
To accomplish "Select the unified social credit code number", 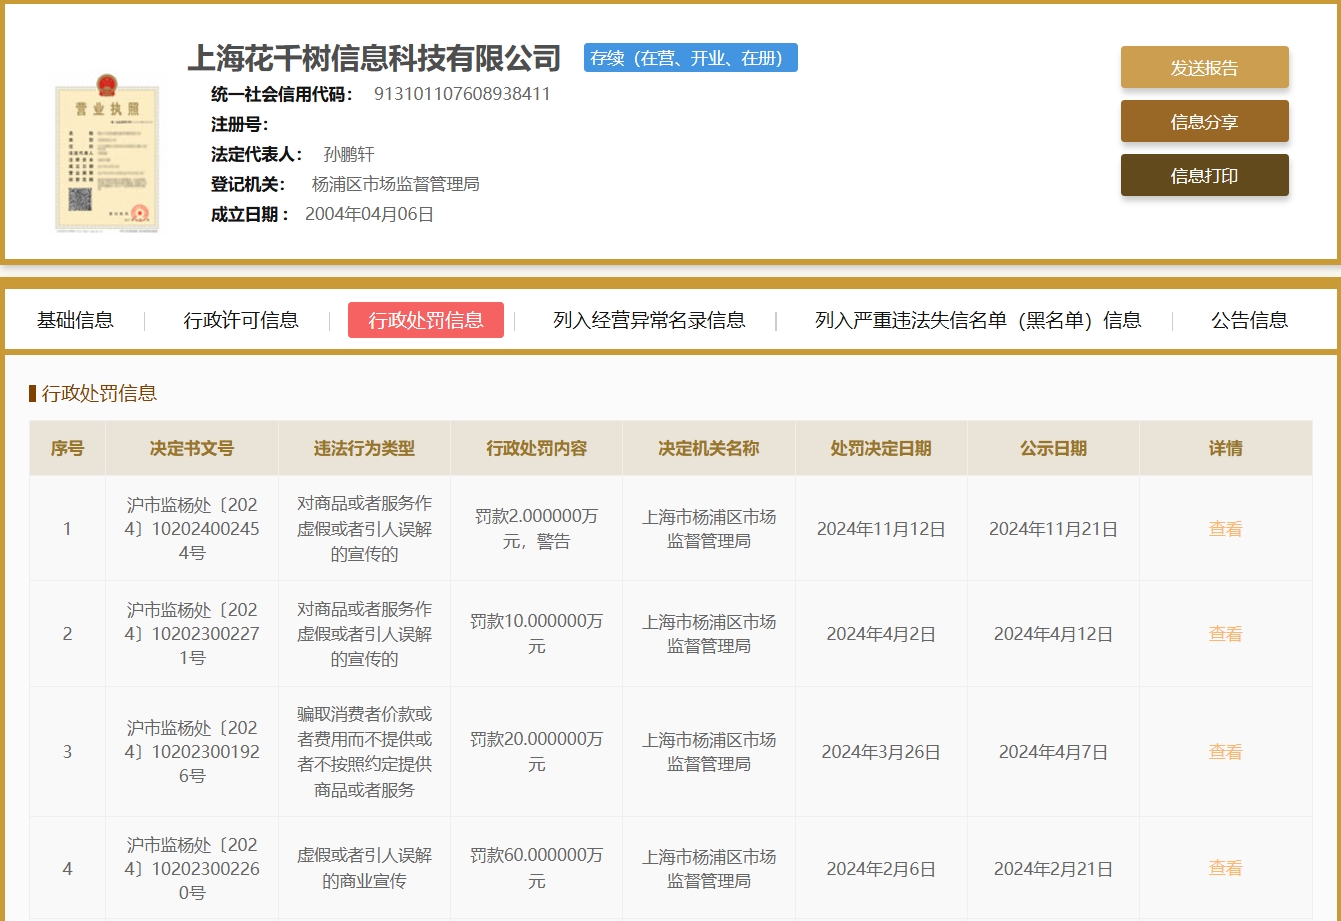I will pyautogui.click(x=462, y=94).
